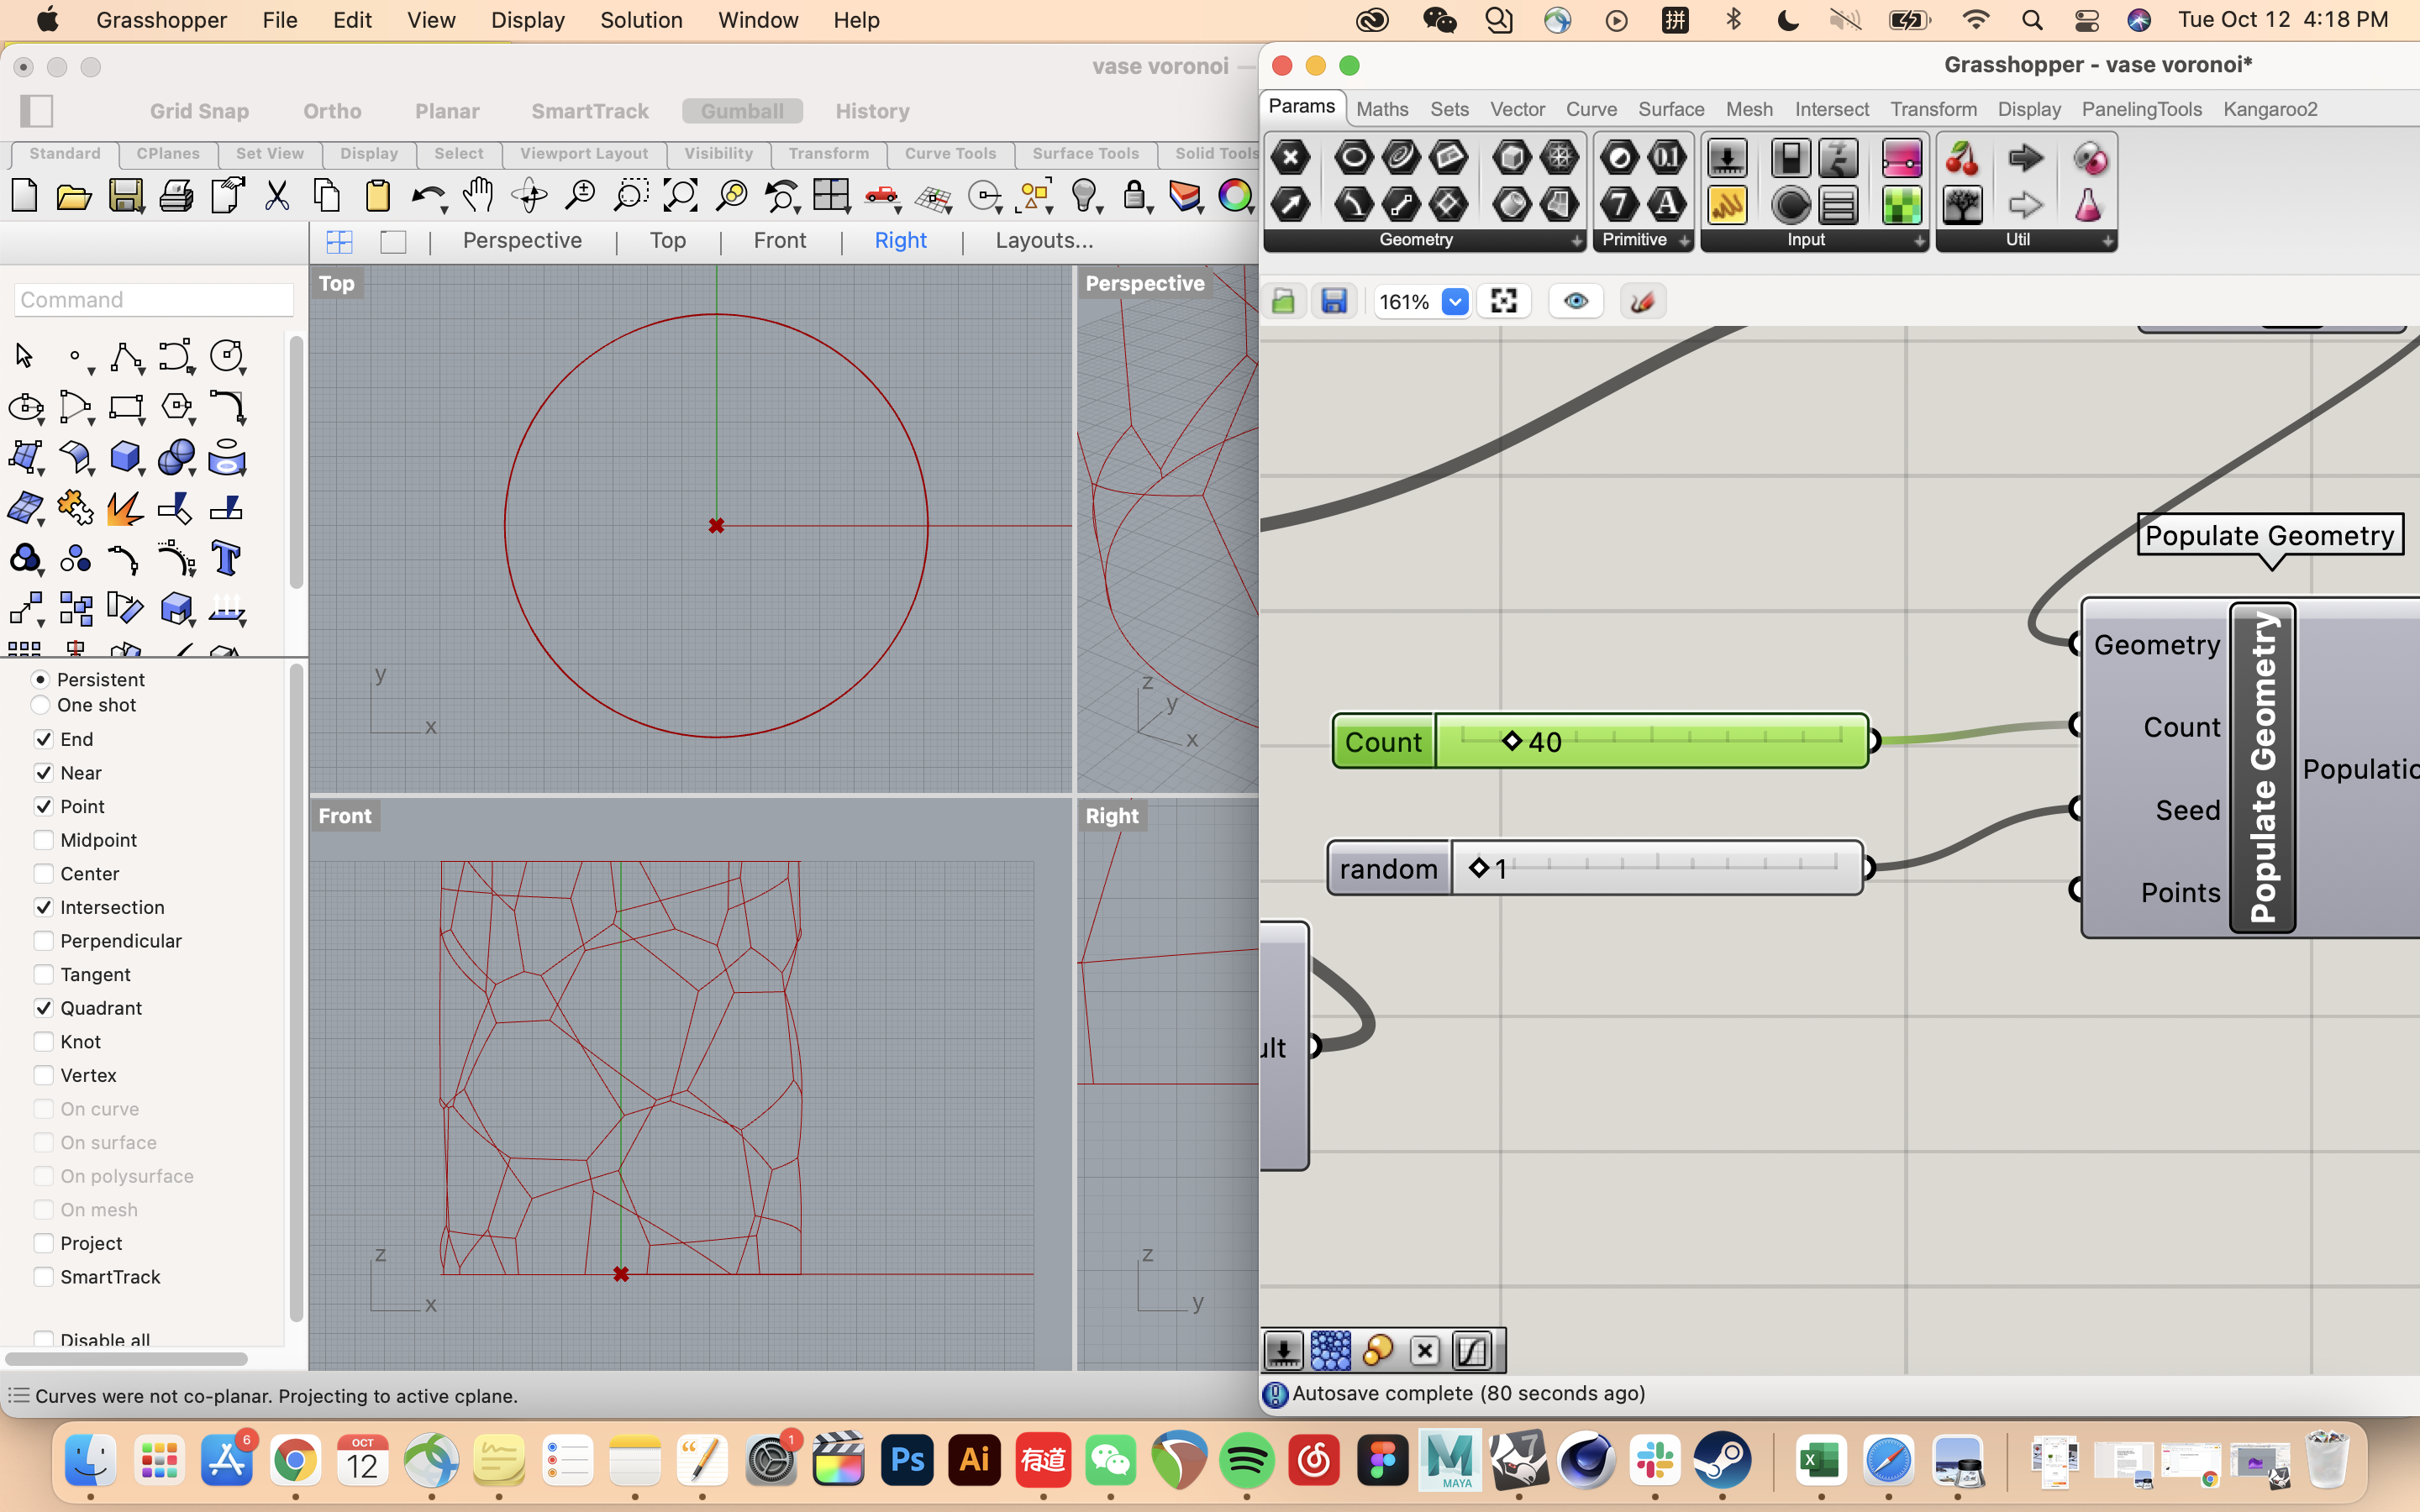Save the current Grasshopper definition

(1335, 301)
